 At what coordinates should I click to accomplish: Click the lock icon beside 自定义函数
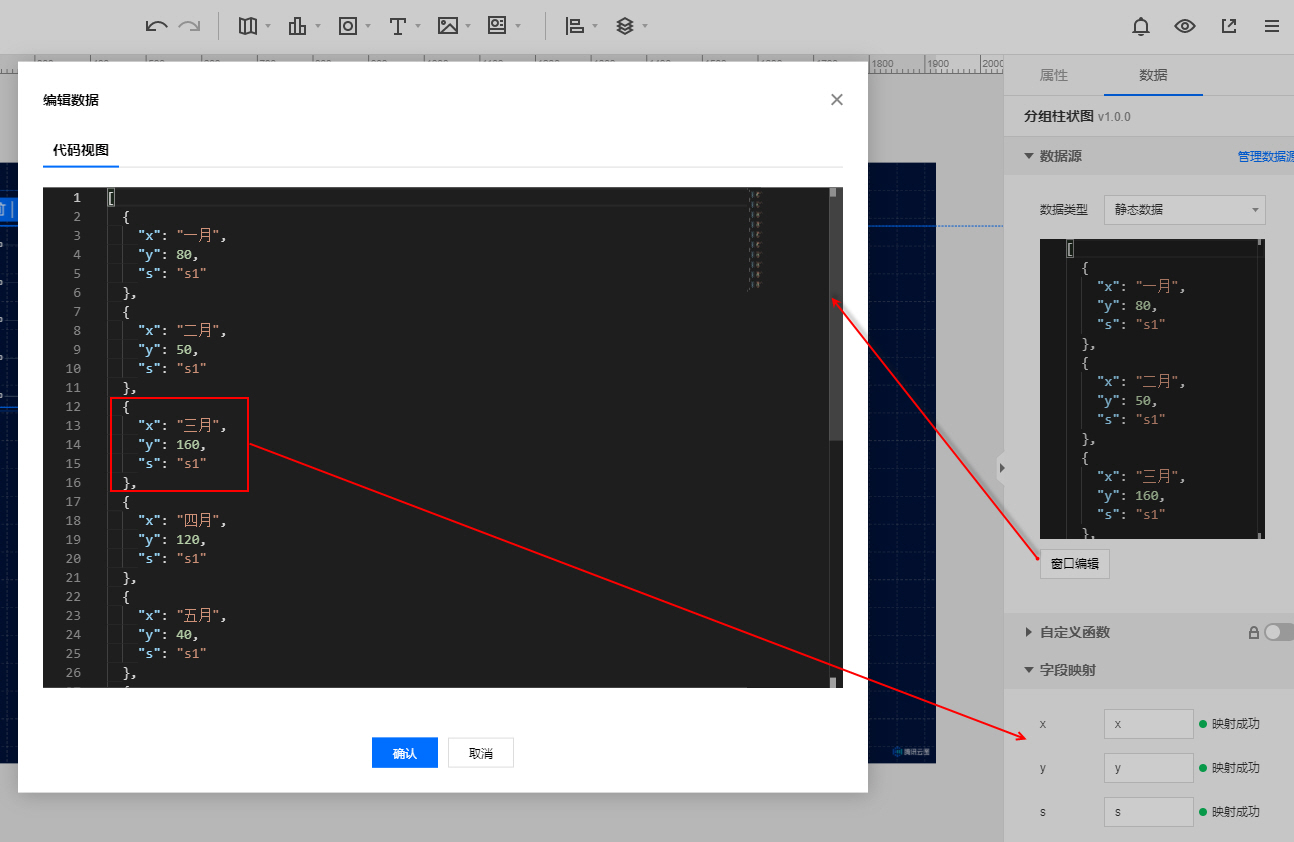tap(1253, 632)
